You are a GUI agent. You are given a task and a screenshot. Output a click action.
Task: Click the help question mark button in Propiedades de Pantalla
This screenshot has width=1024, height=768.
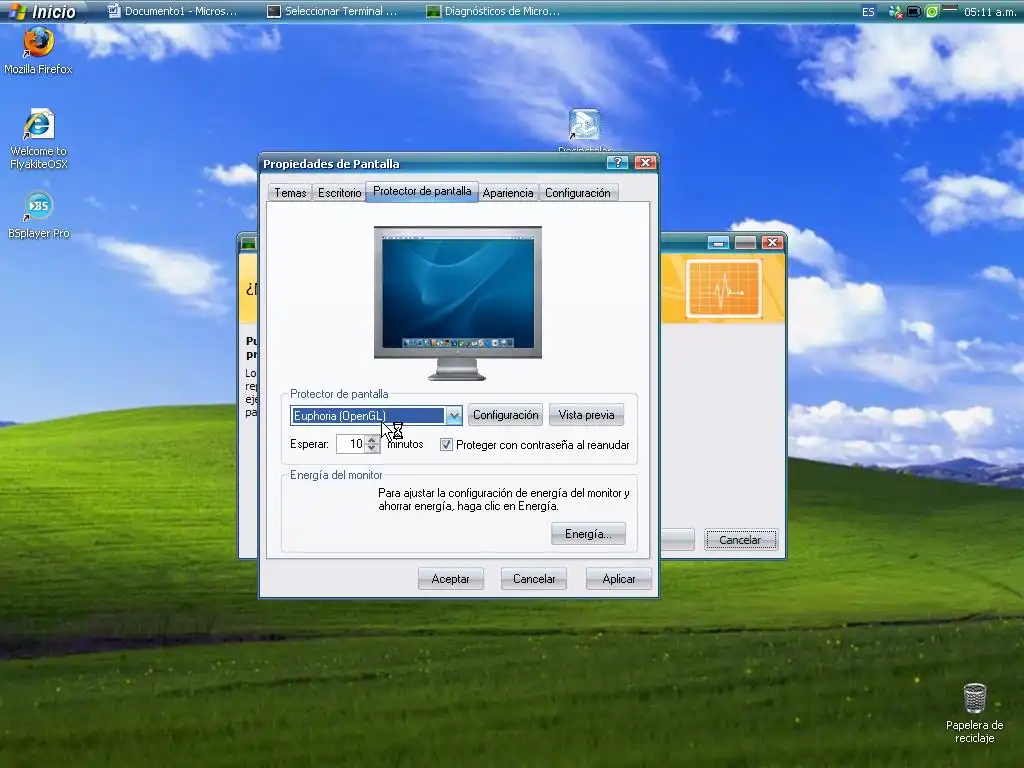[617, 163]
